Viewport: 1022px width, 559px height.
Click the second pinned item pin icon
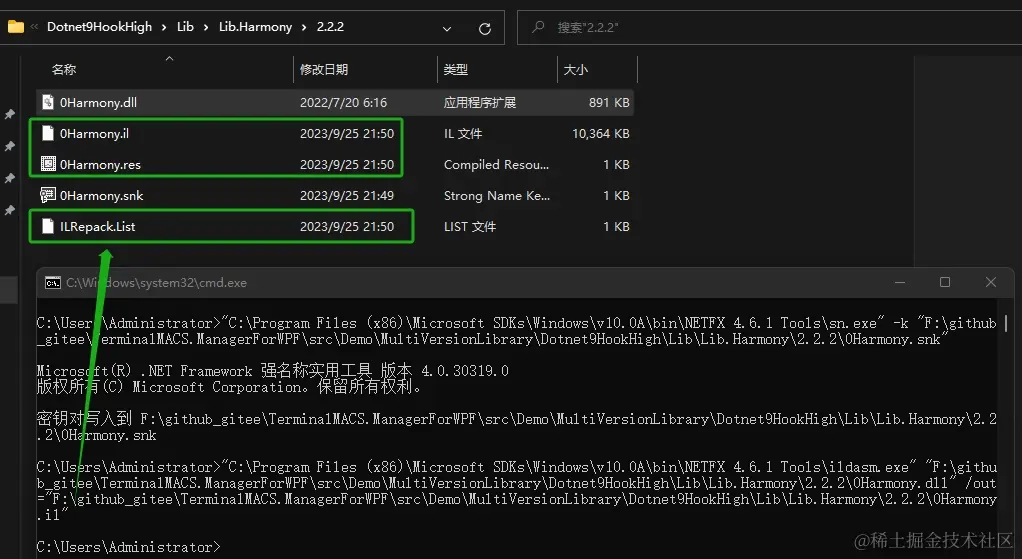coord(10,147)
